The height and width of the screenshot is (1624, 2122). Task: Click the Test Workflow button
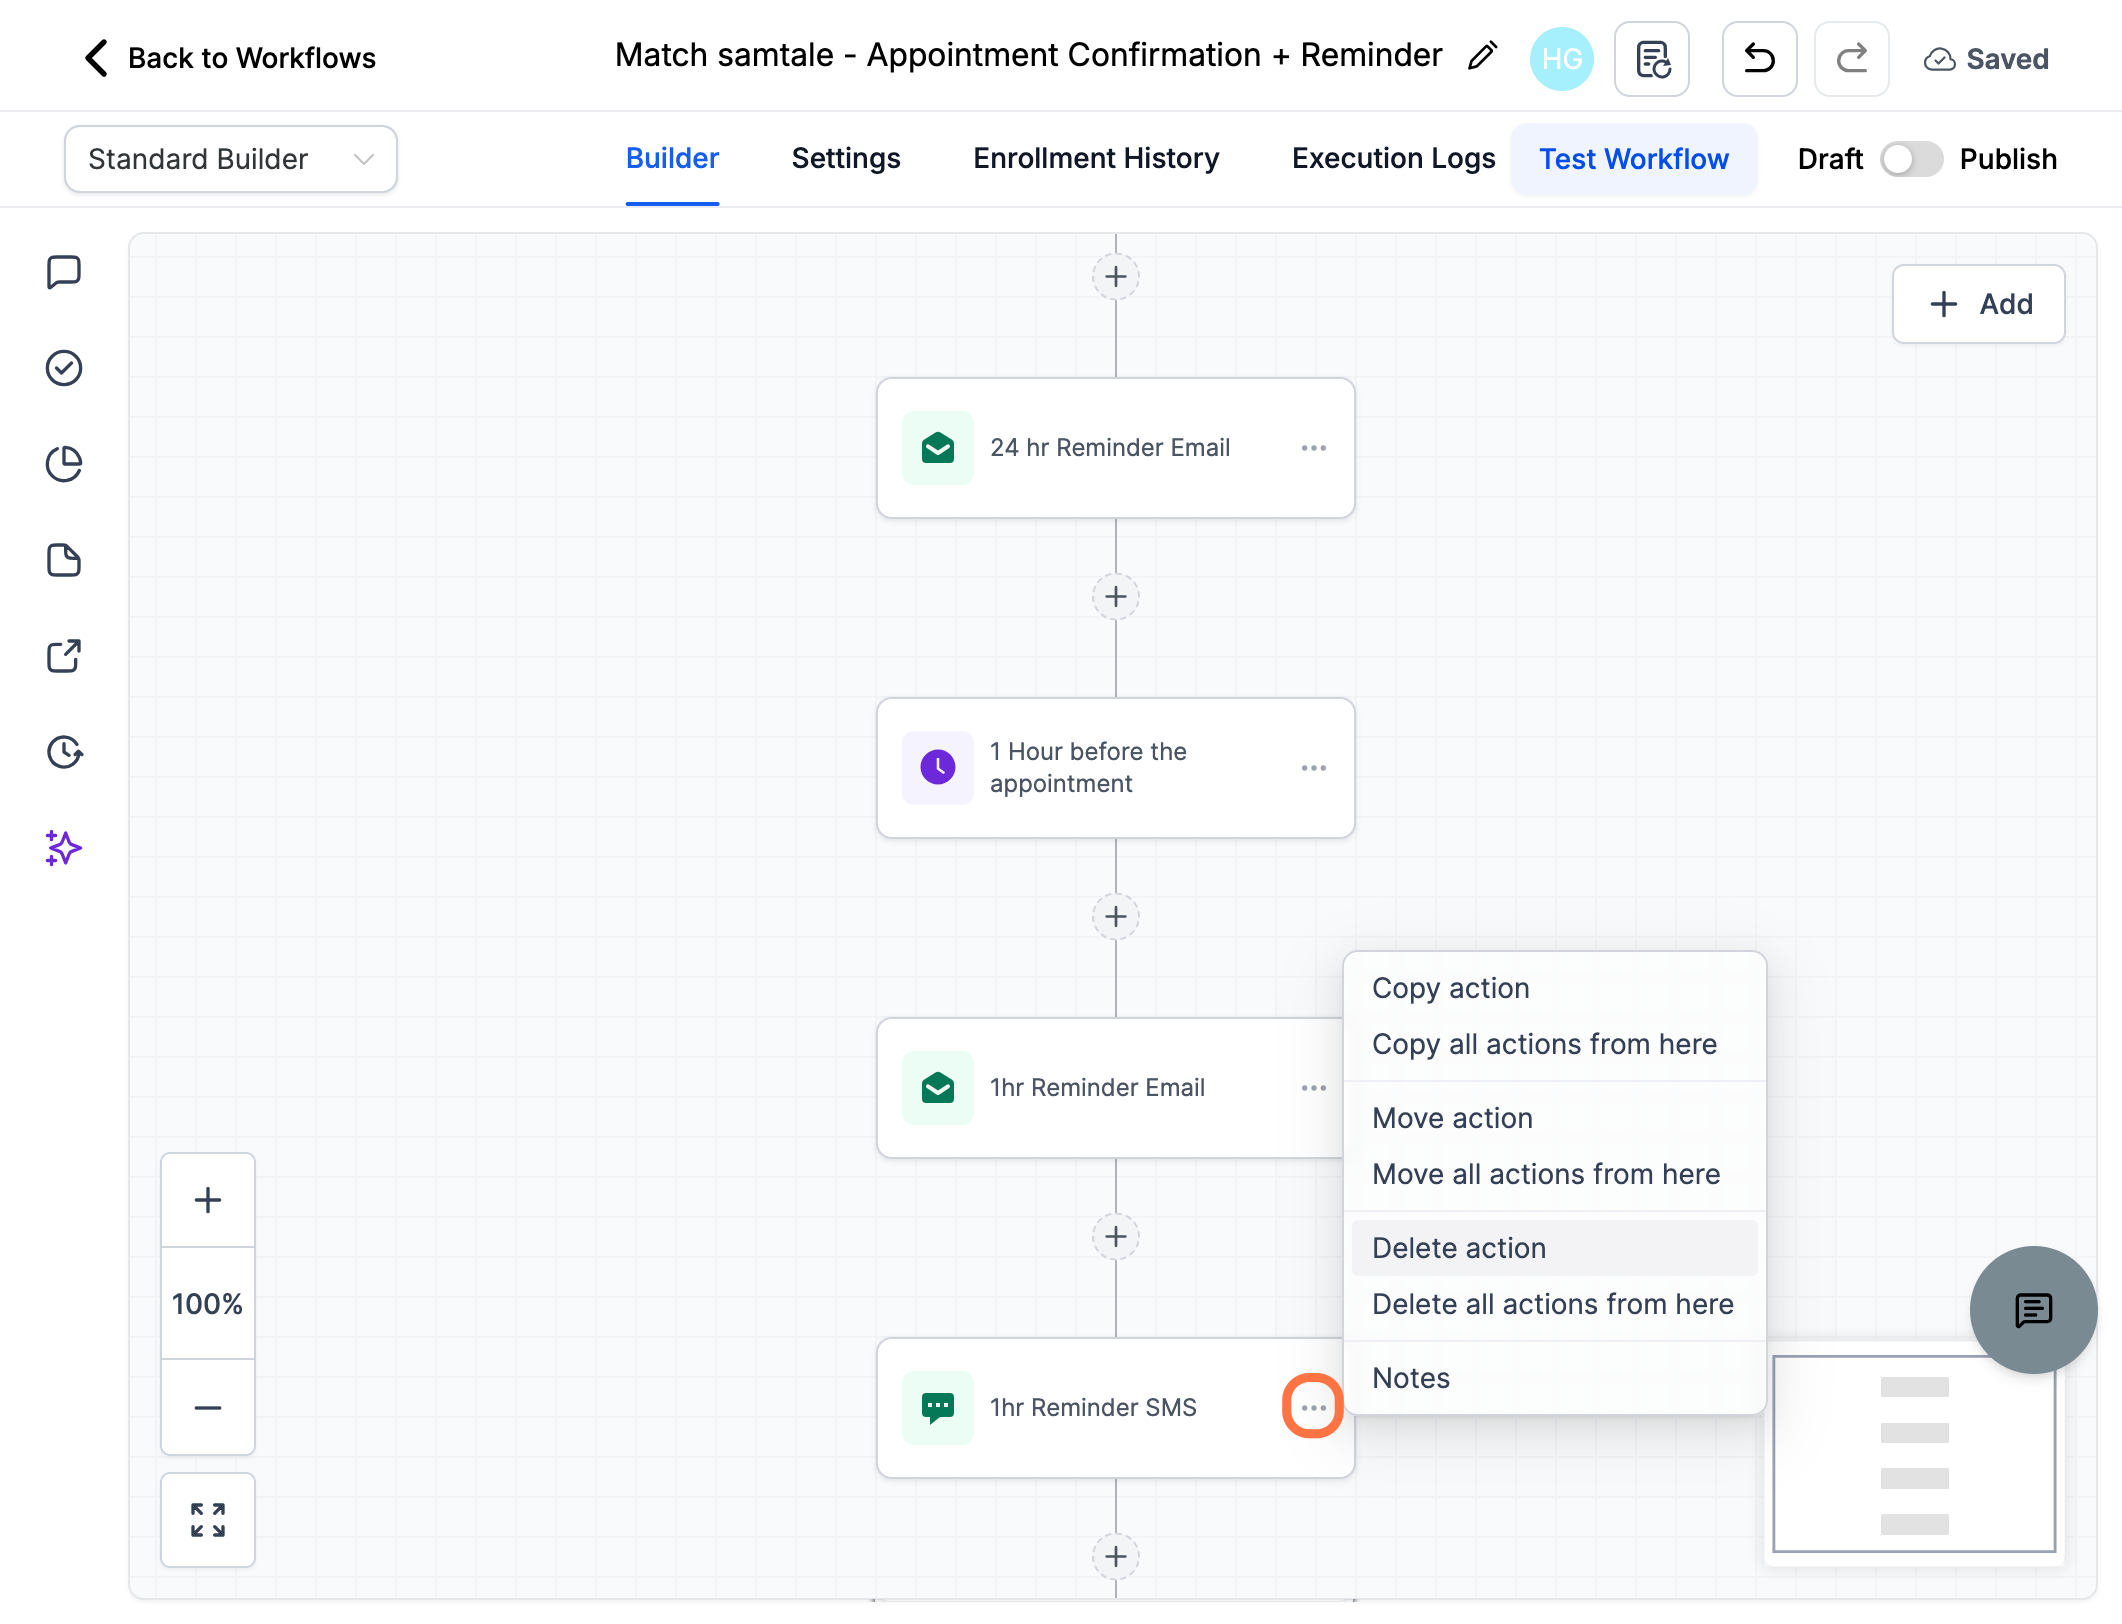pos(1634,159)
